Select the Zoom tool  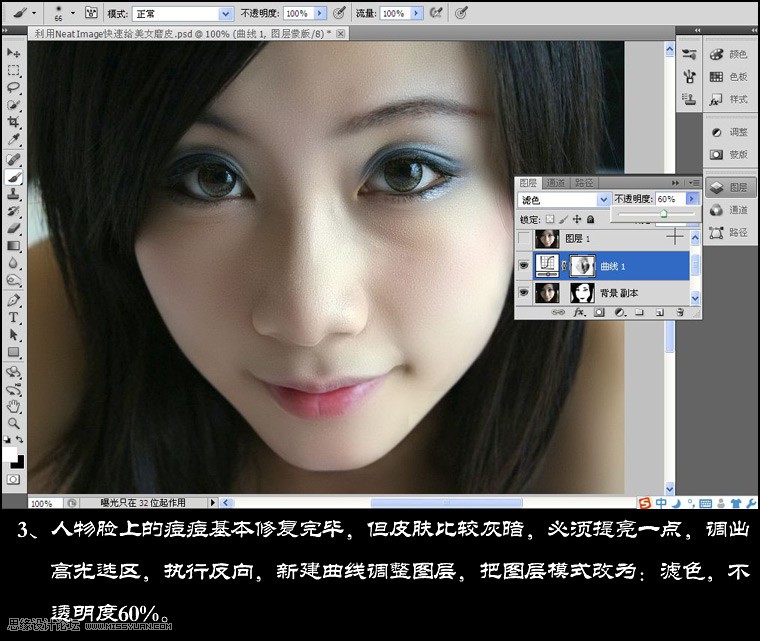[13, 423]
